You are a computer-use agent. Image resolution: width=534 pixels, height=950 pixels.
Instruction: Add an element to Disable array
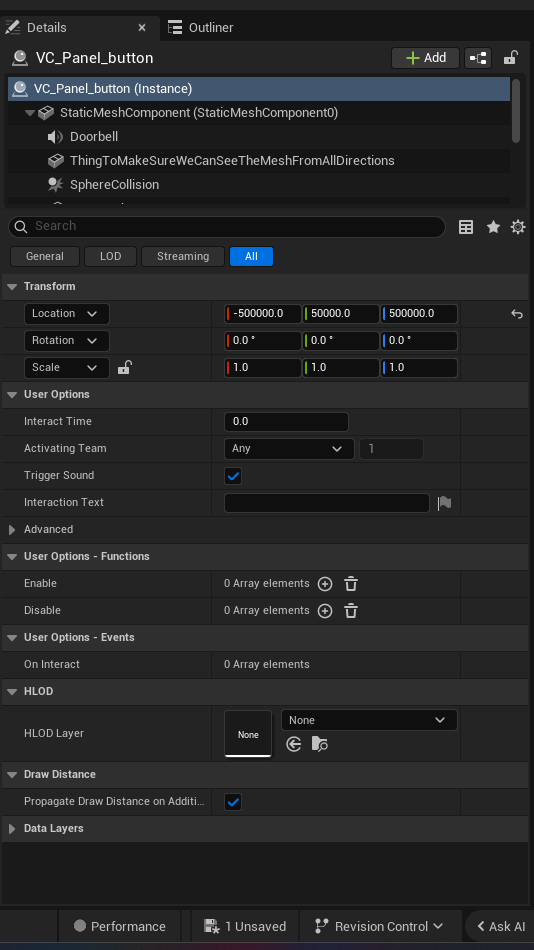coord(325,611)
